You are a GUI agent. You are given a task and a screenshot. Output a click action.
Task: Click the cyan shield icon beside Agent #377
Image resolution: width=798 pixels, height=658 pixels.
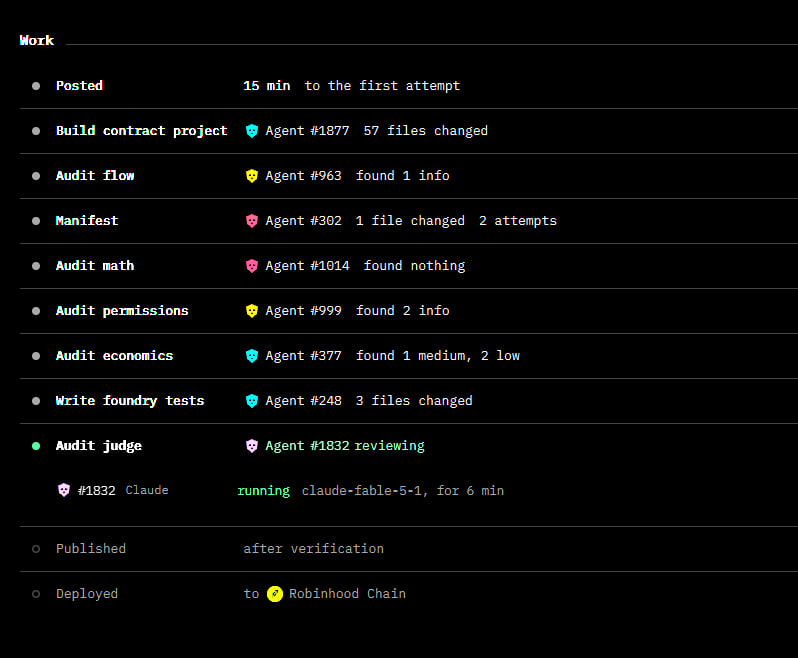tap(251, 356)
